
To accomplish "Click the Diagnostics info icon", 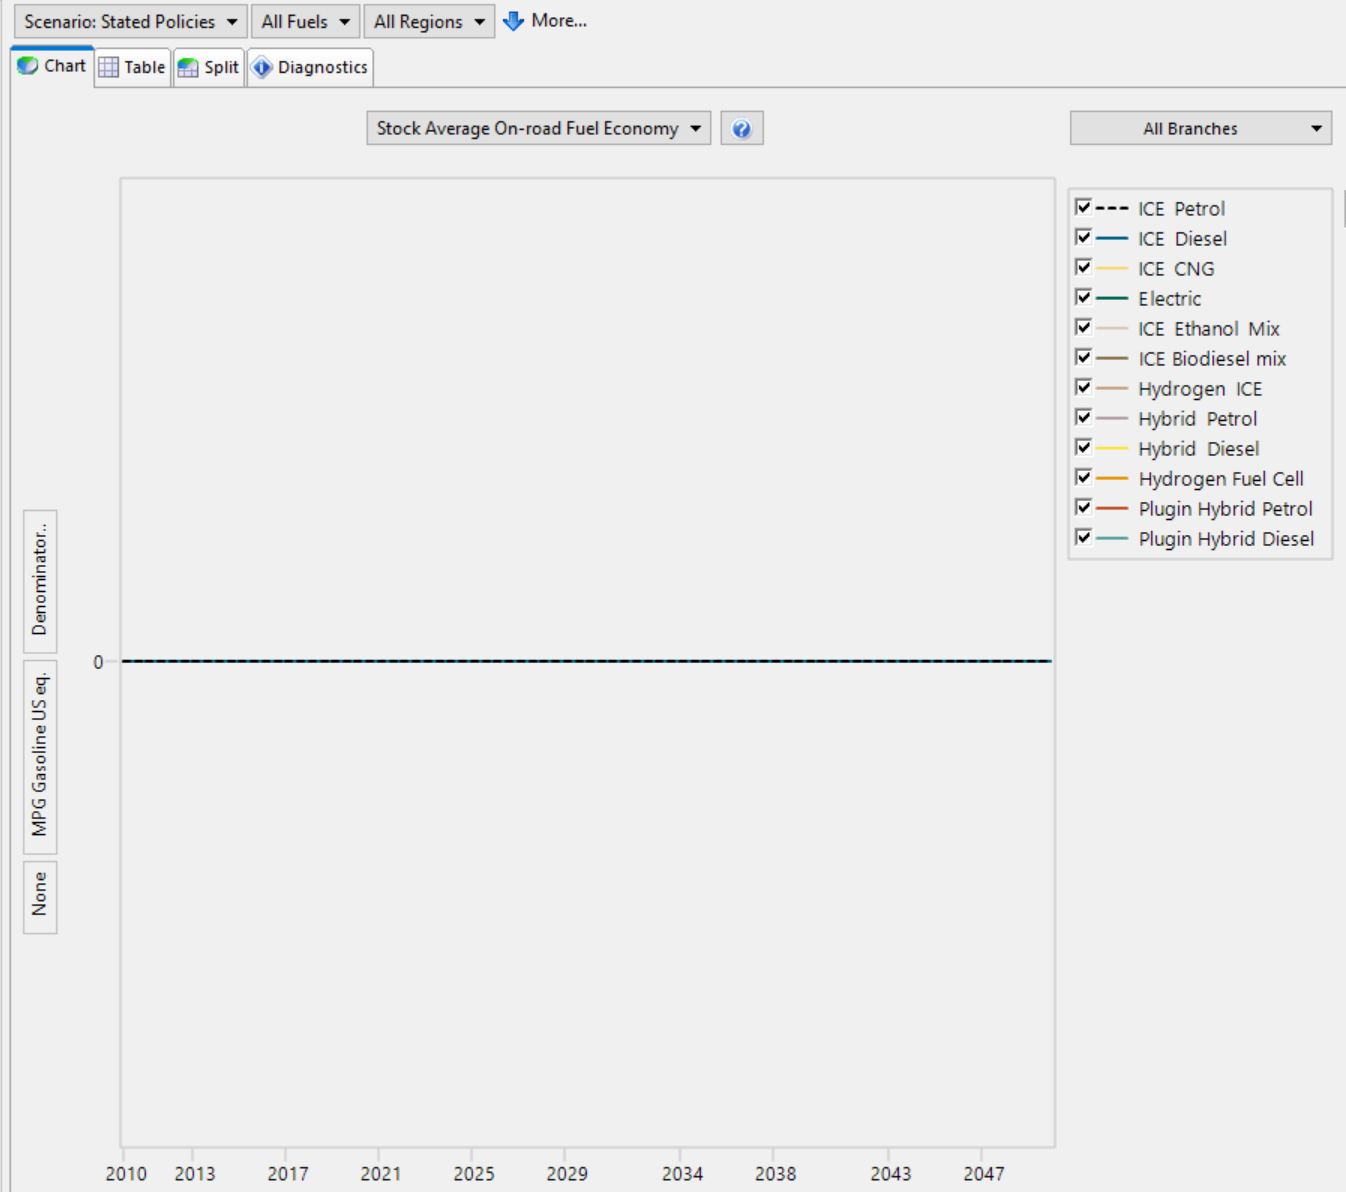I will (262, 68).
